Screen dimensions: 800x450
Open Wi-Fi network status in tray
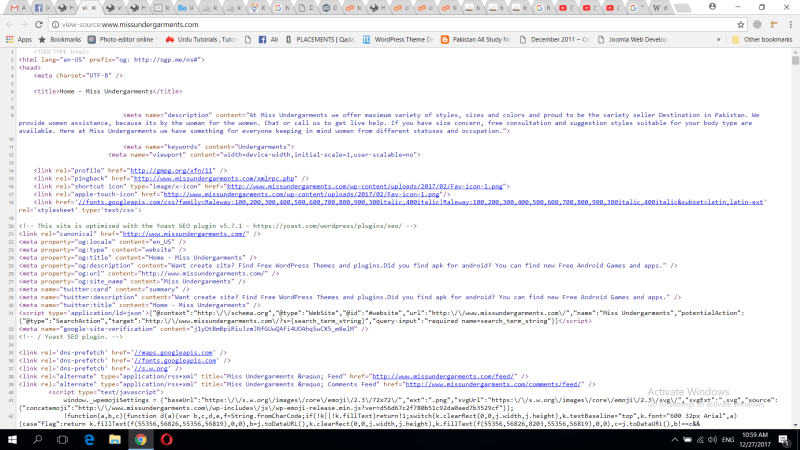click(700, 440)
